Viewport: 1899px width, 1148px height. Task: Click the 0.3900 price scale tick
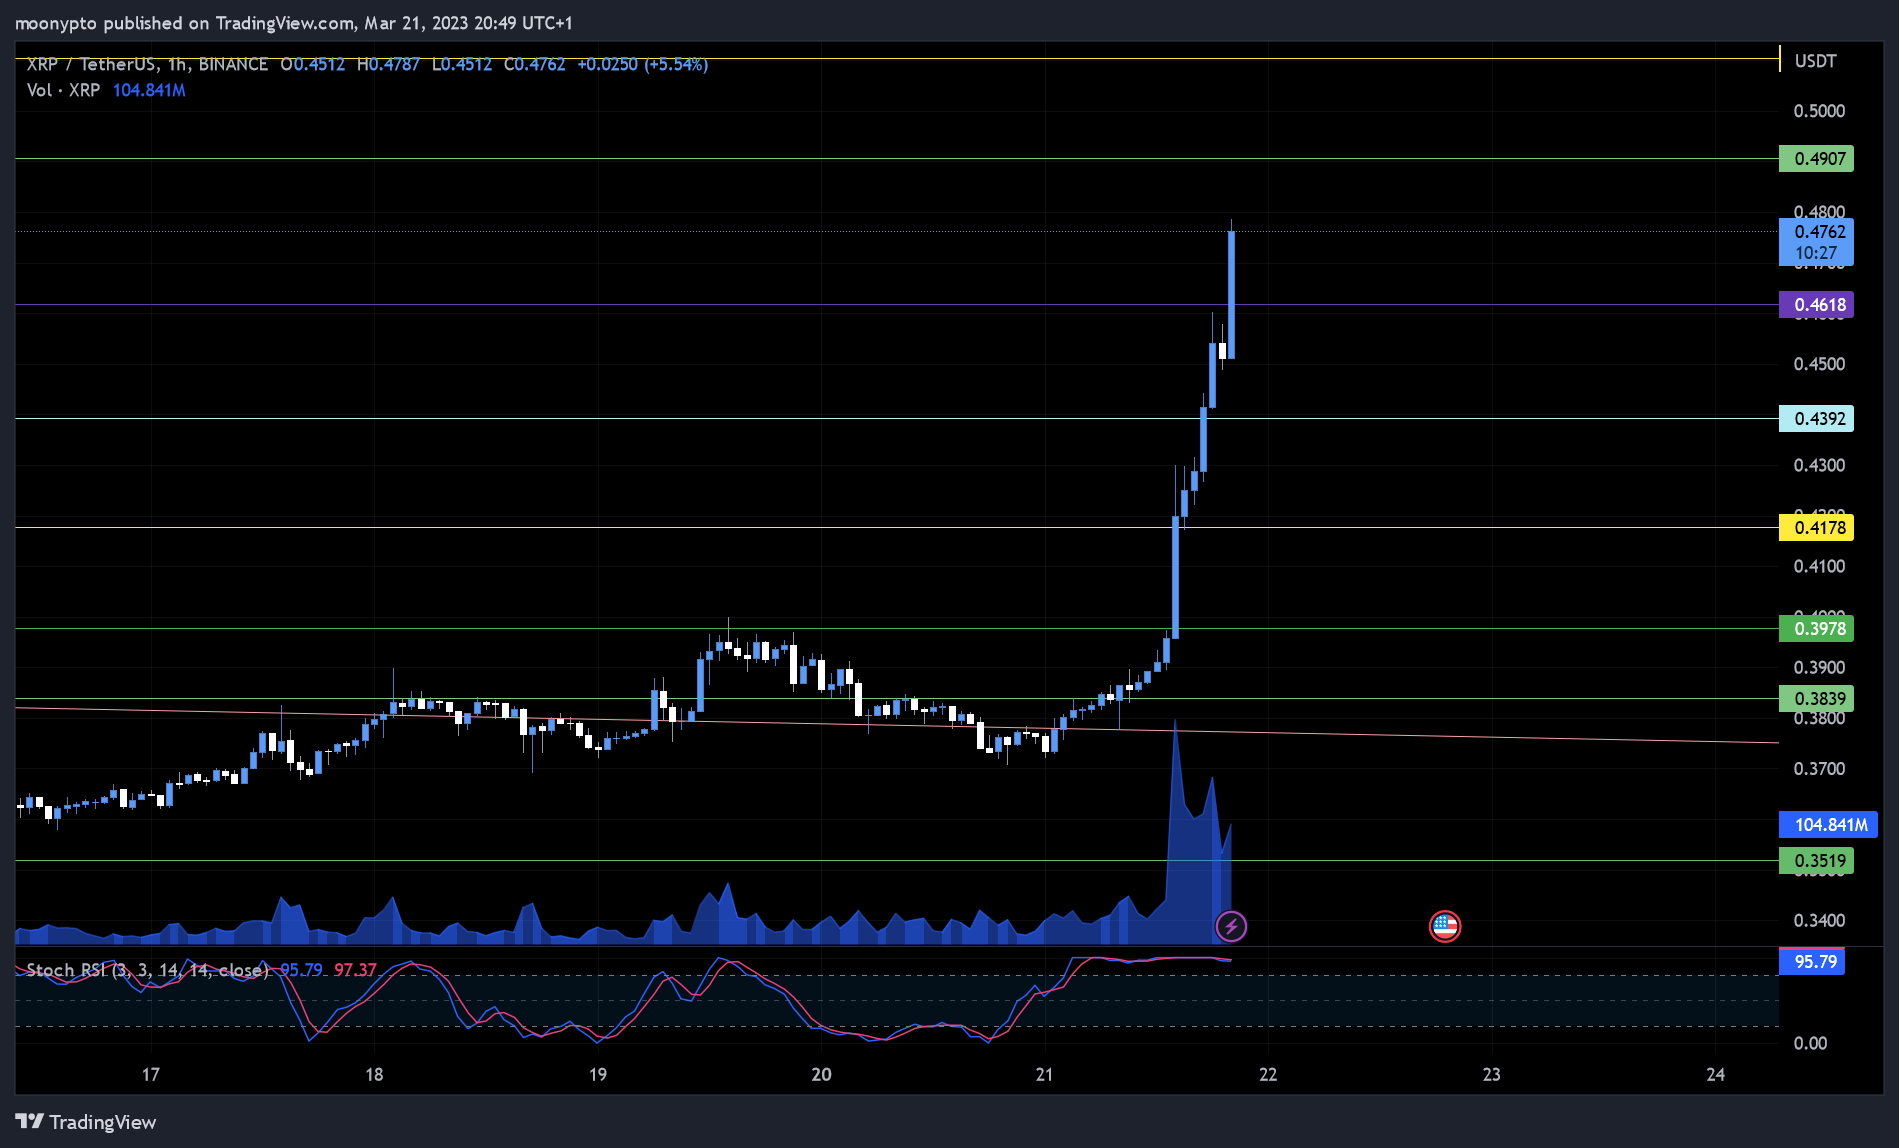pos(1819,667)
